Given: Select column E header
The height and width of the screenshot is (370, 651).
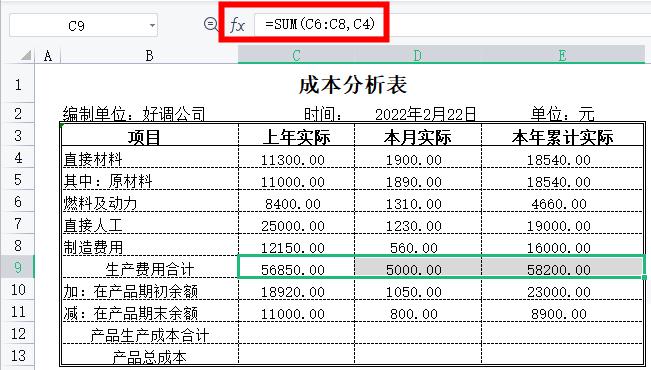Looking at the screenshot, I should (x=563, y=56).
